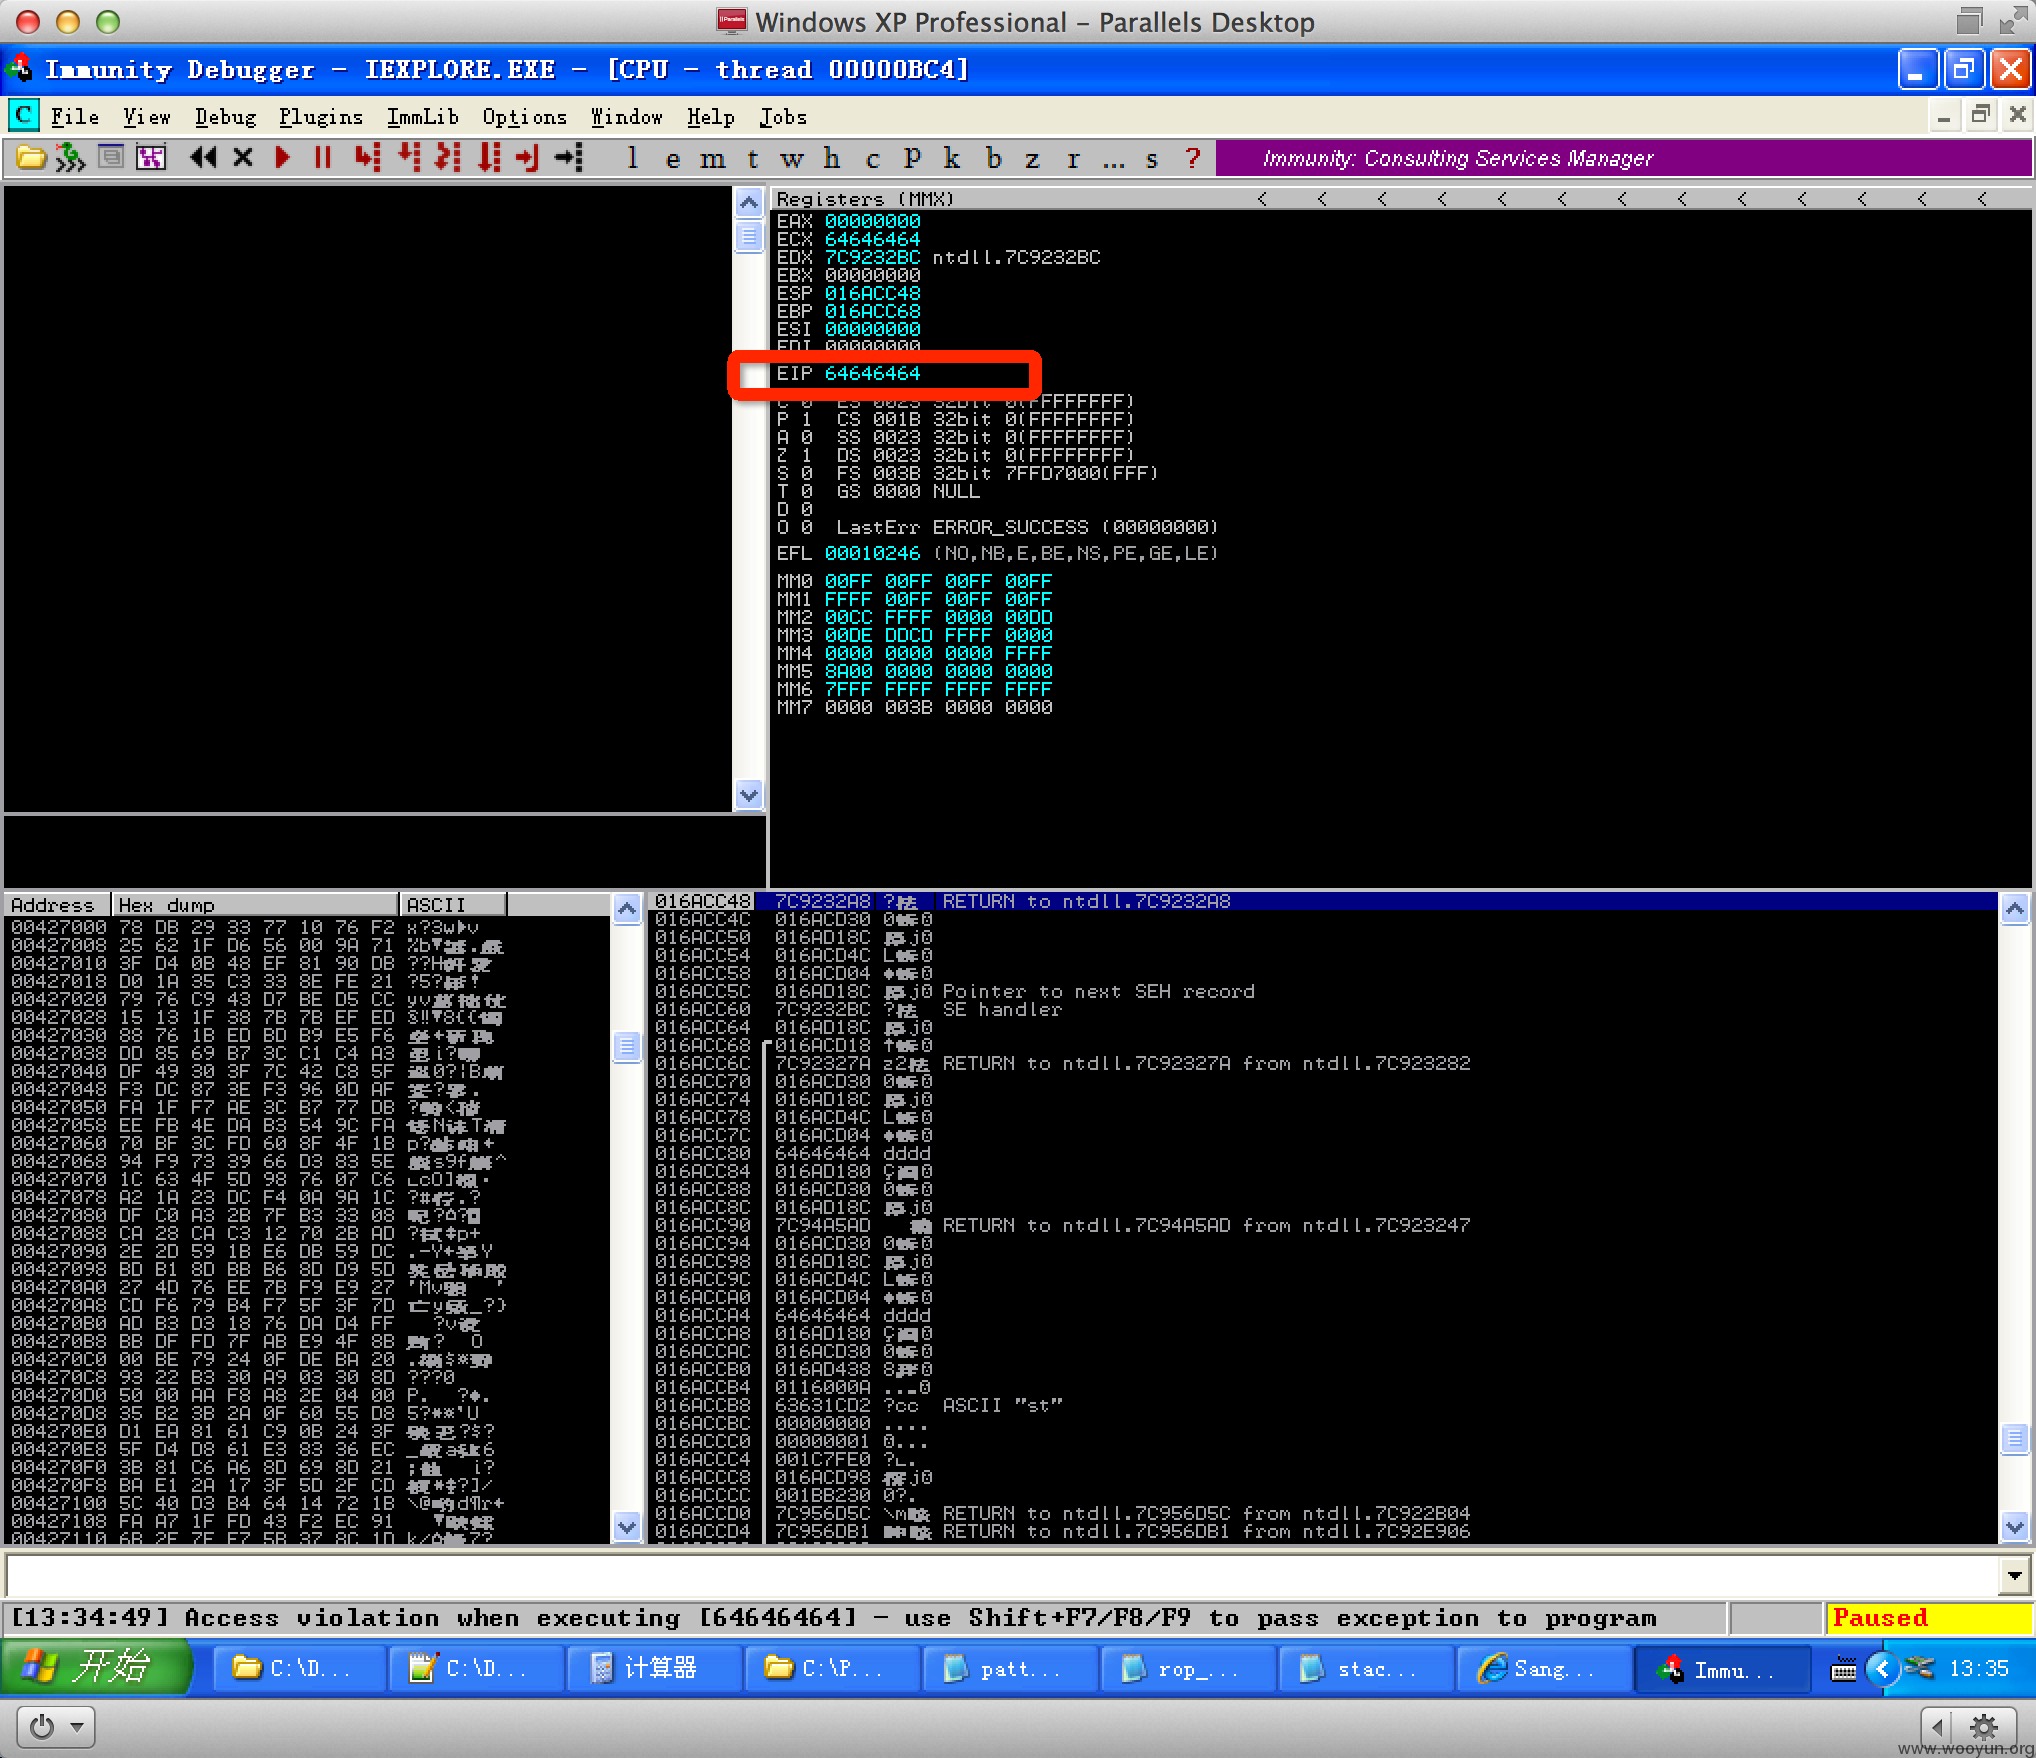Image resolution: width=2036 pixels, height=1758 pixels.
Task: Pause execution with the red pause icon
Action: coord(322,157)
